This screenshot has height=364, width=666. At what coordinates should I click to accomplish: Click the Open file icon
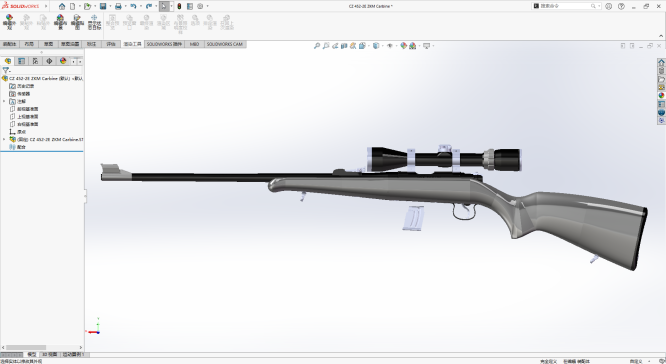pyautogui.click(x=87, y=6)
